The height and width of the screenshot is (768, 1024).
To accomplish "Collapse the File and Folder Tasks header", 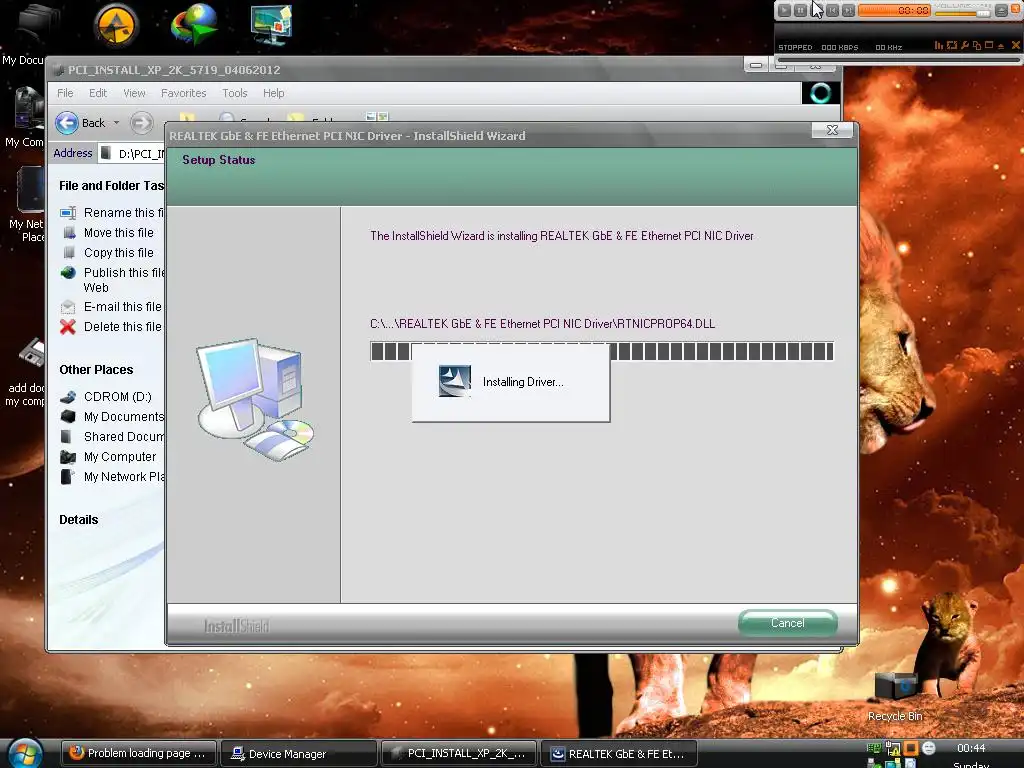I will (111, 185).
